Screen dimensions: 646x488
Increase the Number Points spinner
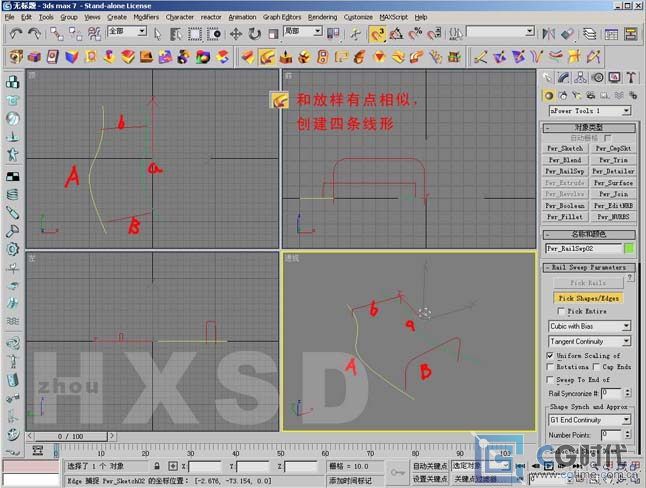pyautogui.click(x=627, y=432)
